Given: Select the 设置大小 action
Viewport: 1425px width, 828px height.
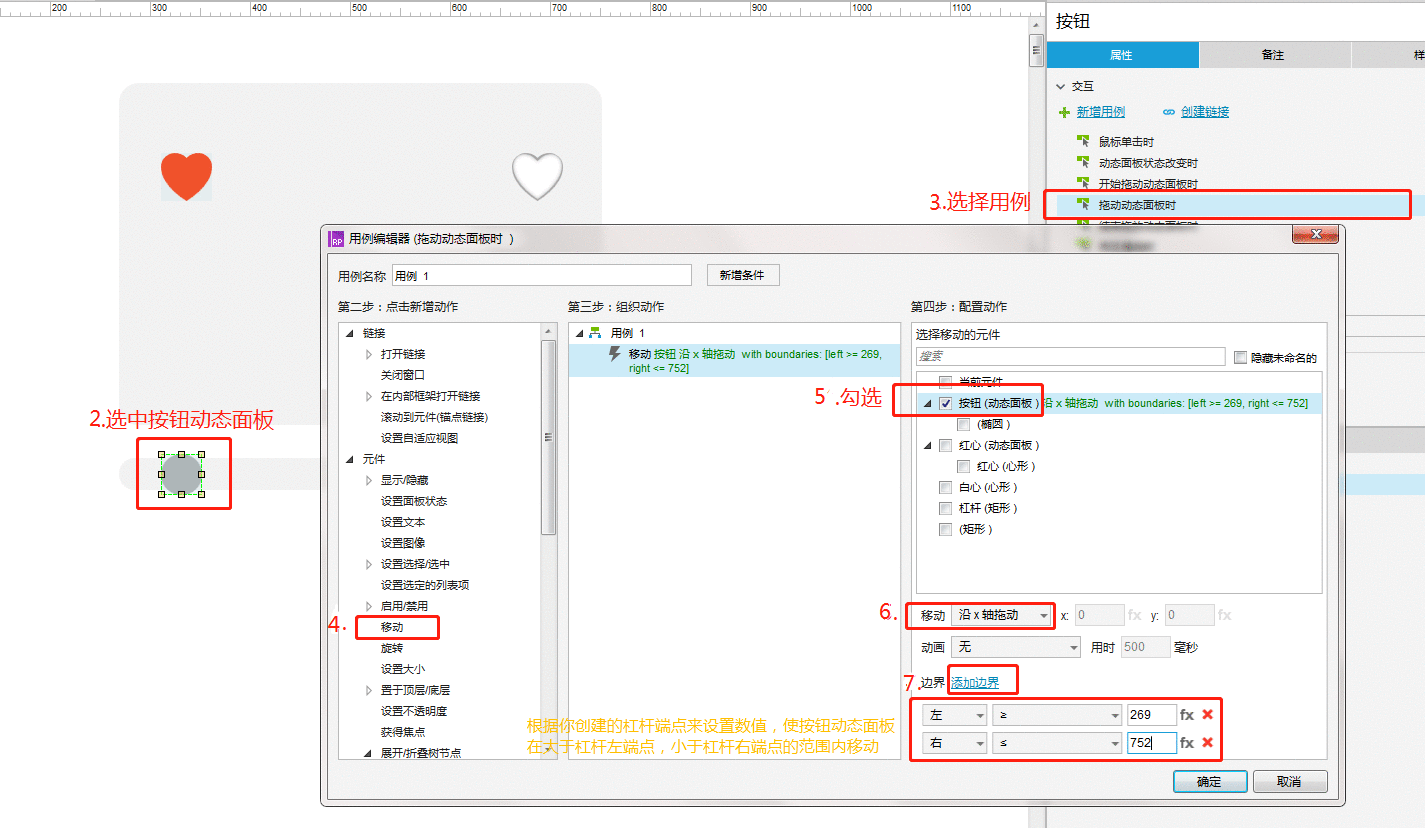Looking at the screenshot, I should click(403, 669).
